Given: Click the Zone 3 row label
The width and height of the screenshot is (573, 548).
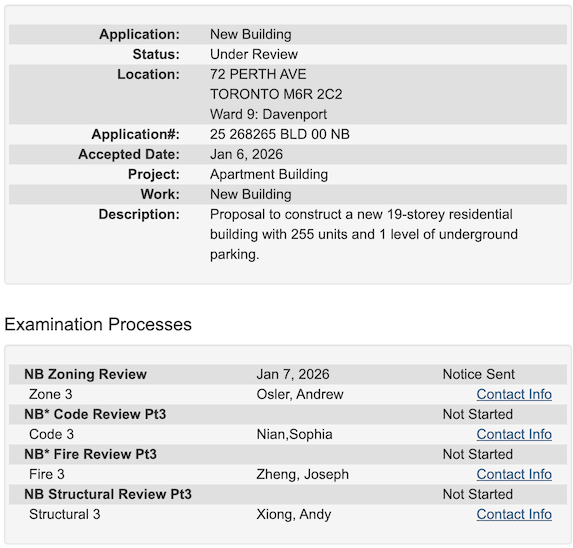Looking at the screenshot, I should [50, 394].
